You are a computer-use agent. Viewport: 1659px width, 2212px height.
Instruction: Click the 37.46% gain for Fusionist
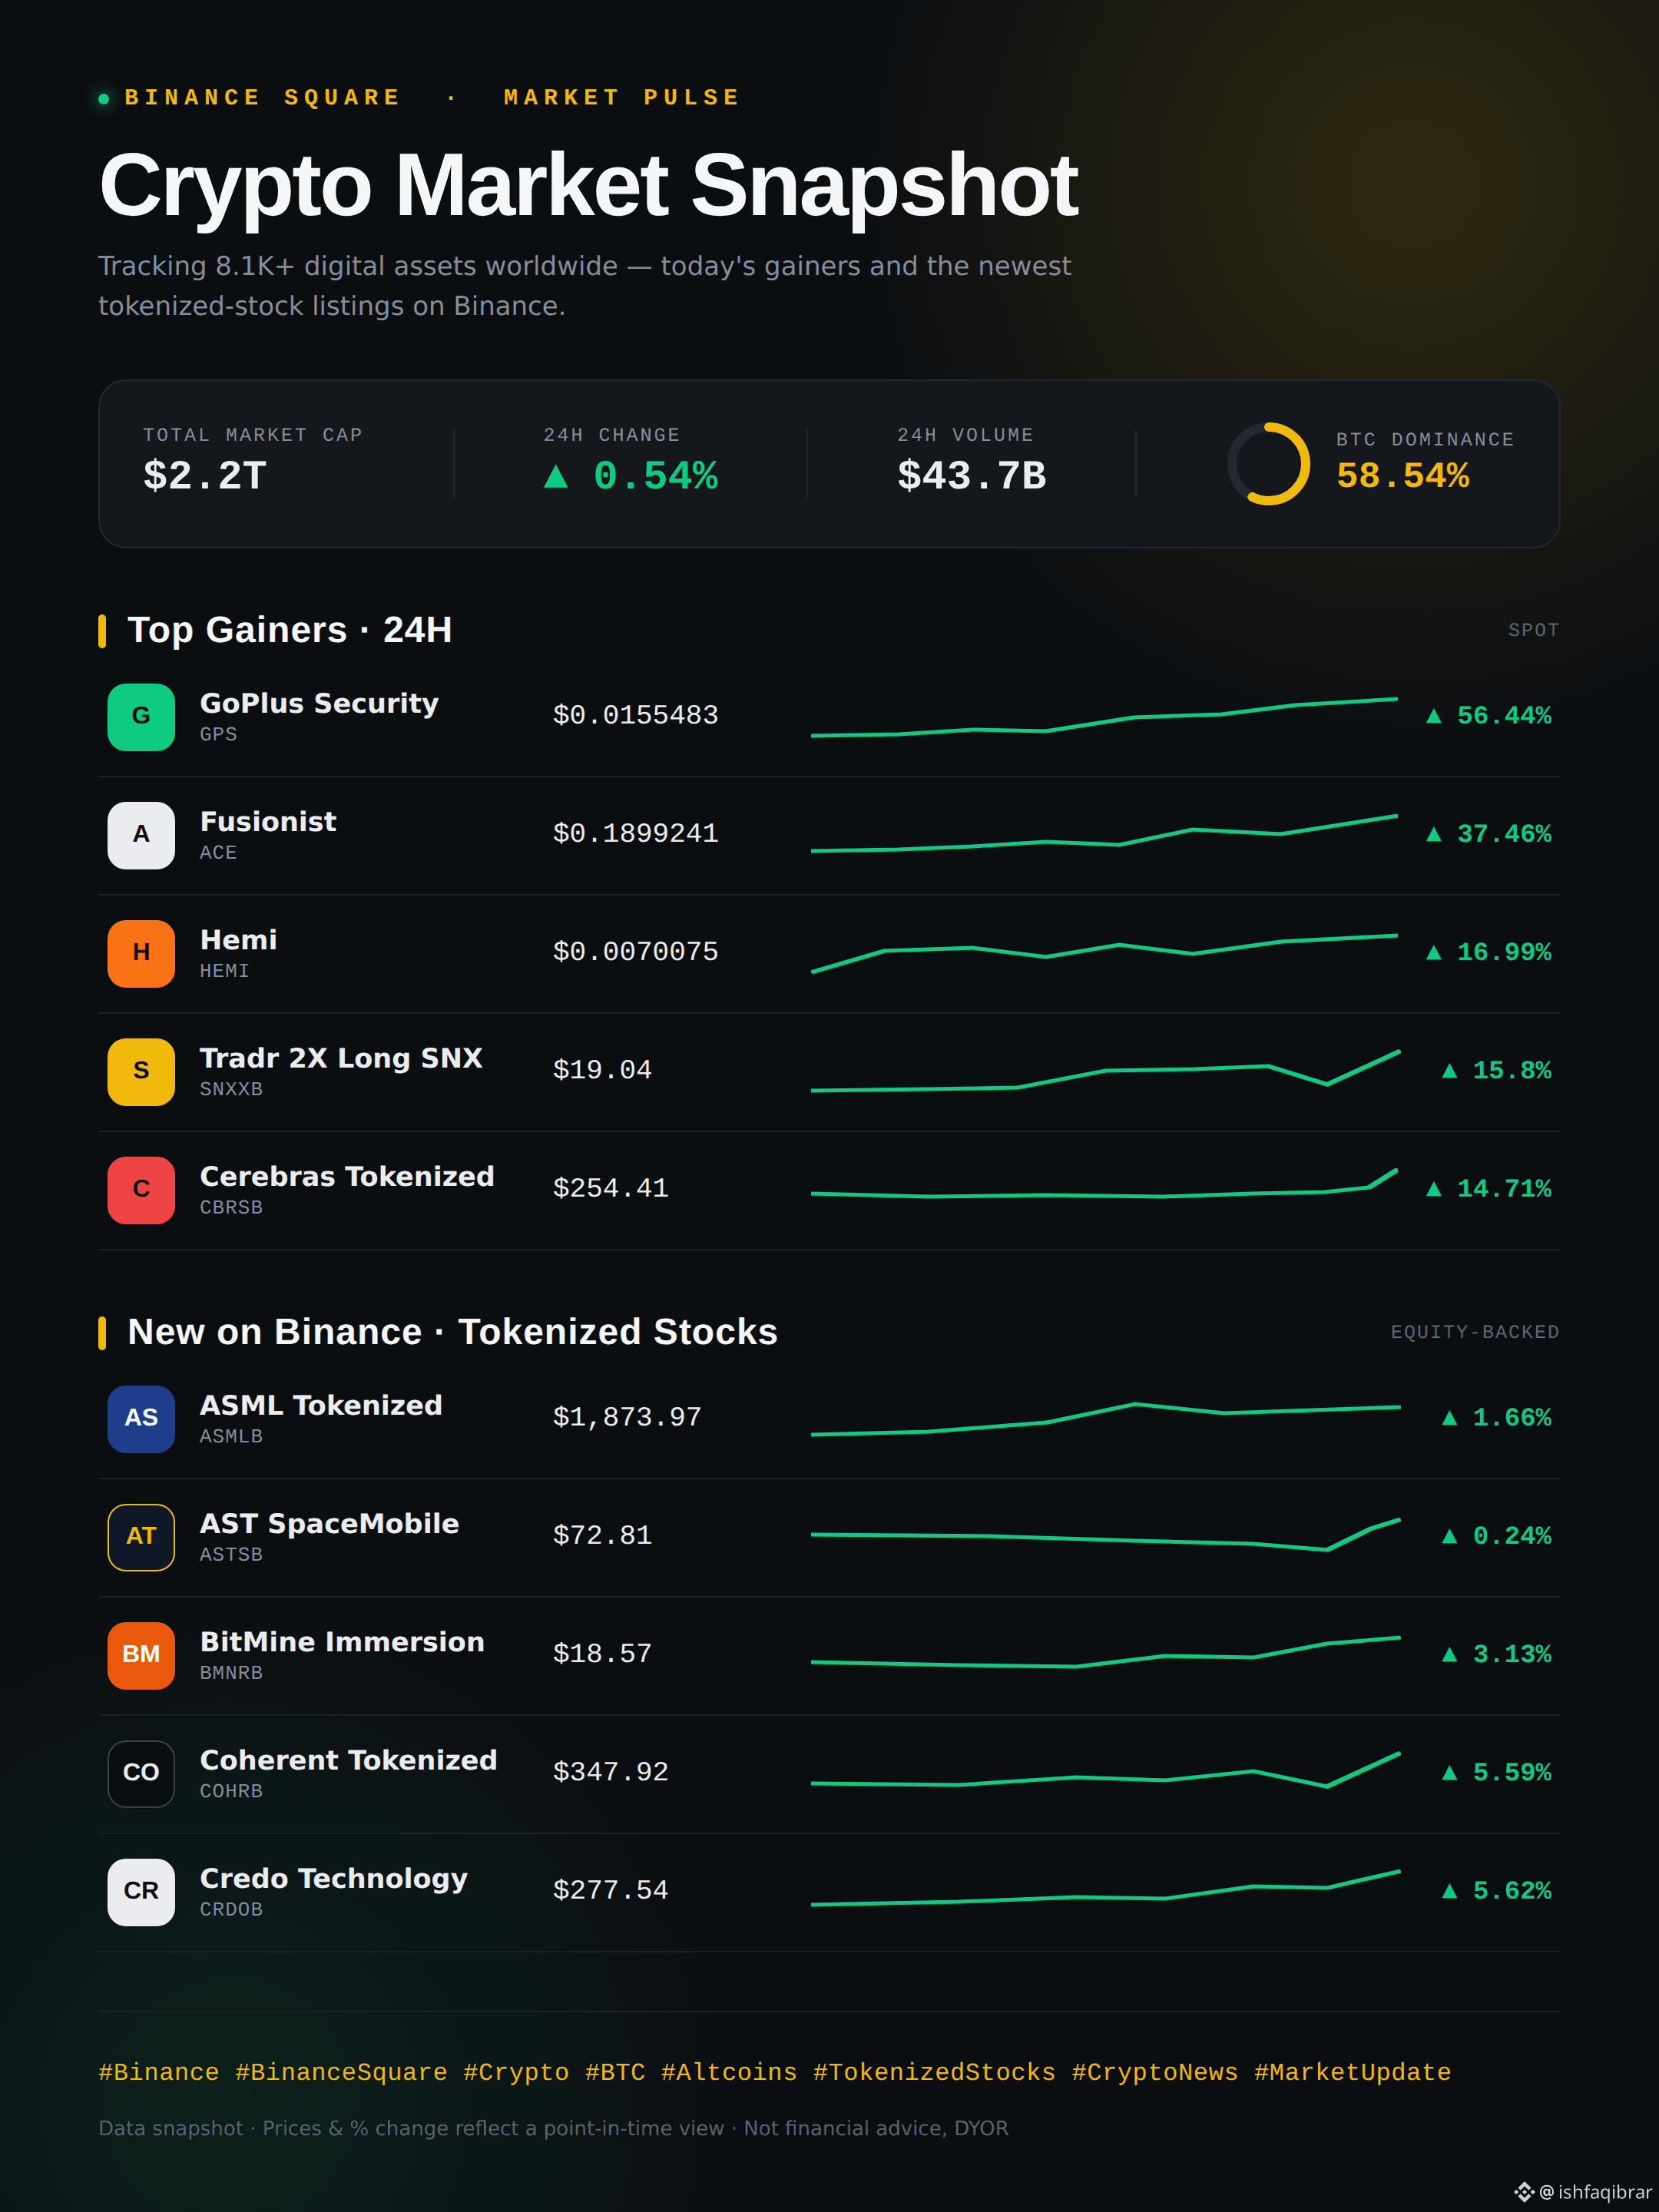[1489, 834]
